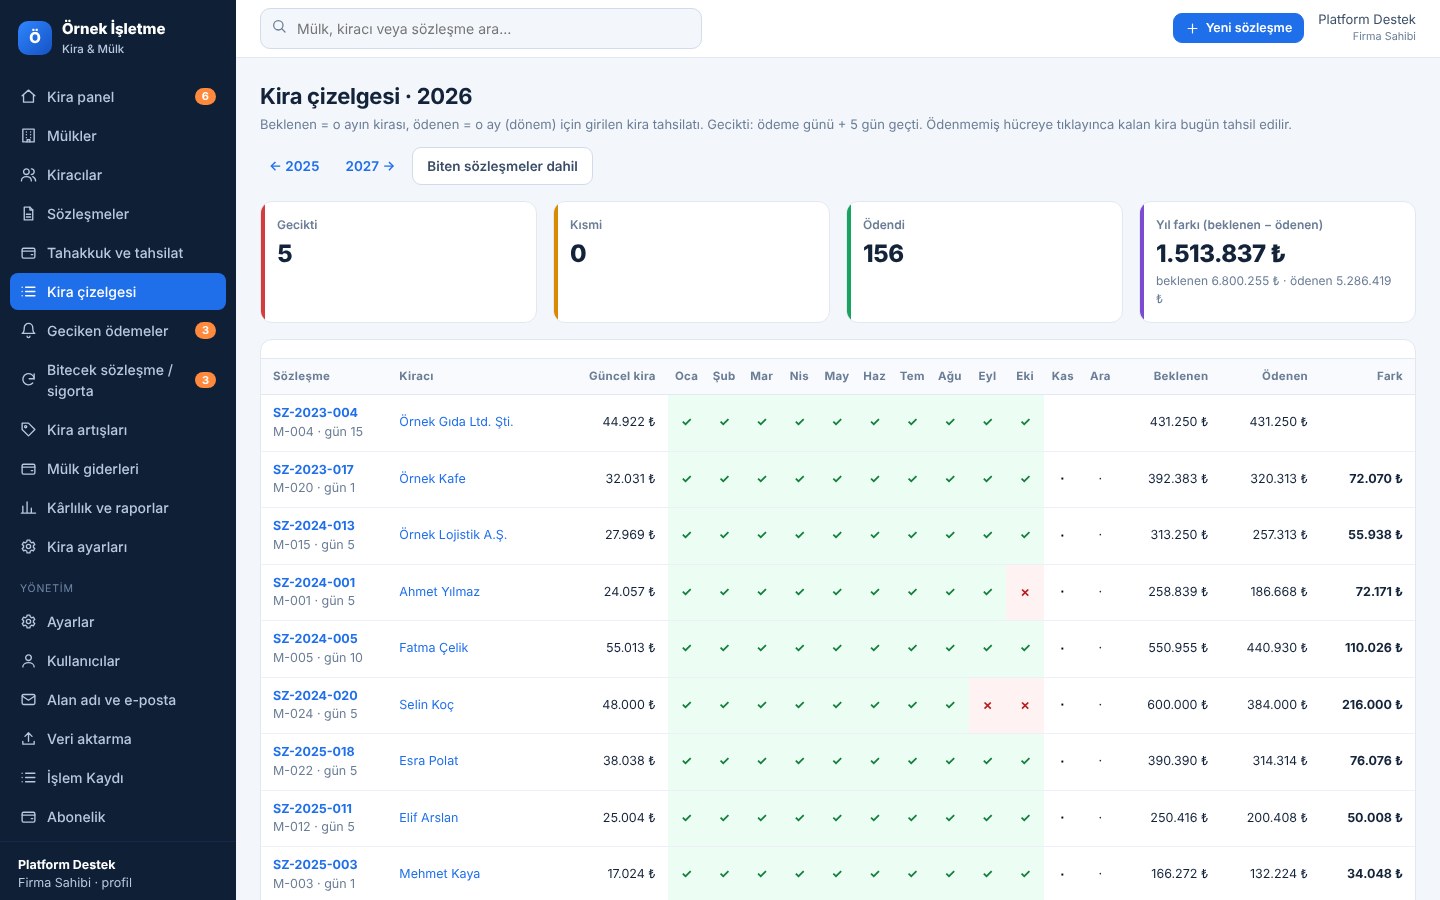The height and width of the screenshot is (900, 1440).
Task: Click the Mülkler building icon
Action: coord(29,136)
